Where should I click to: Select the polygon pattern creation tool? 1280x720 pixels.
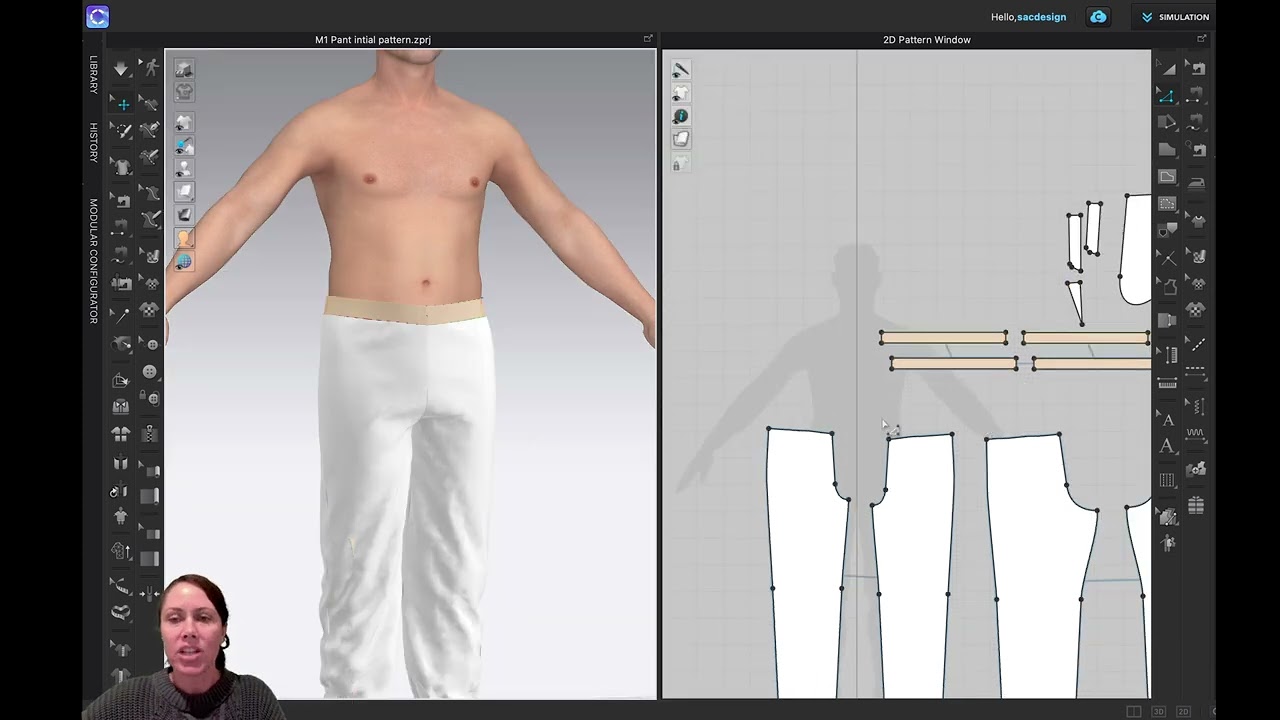click(x=1167, y=150)
